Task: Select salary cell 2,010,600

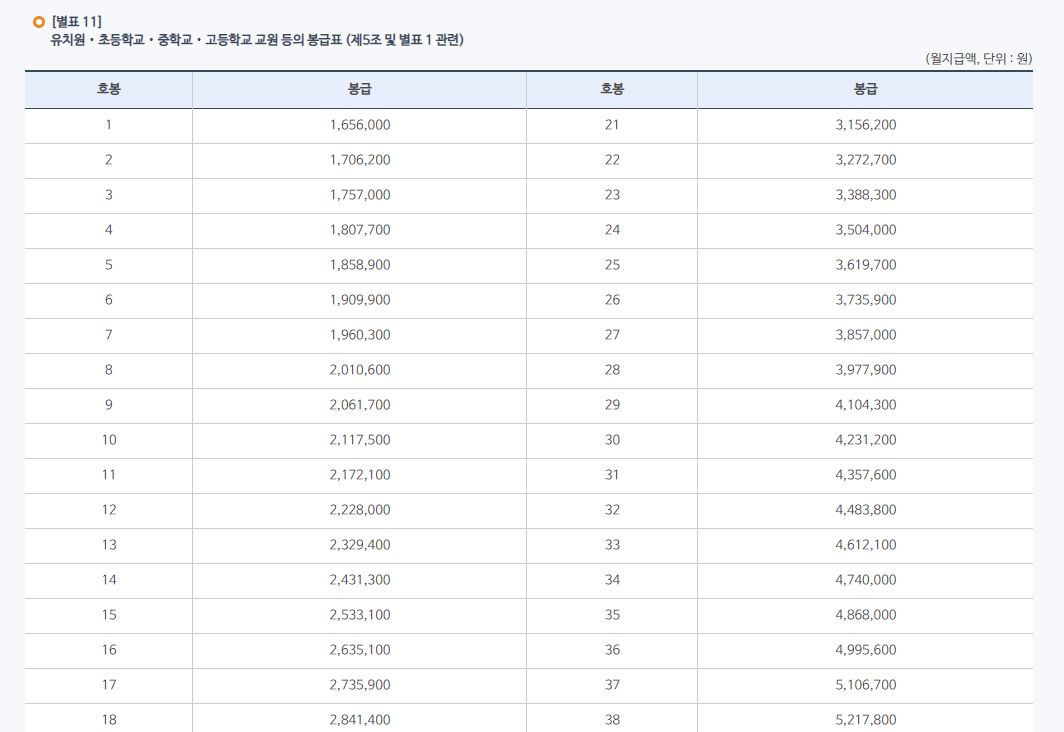Action: (360, 370)
